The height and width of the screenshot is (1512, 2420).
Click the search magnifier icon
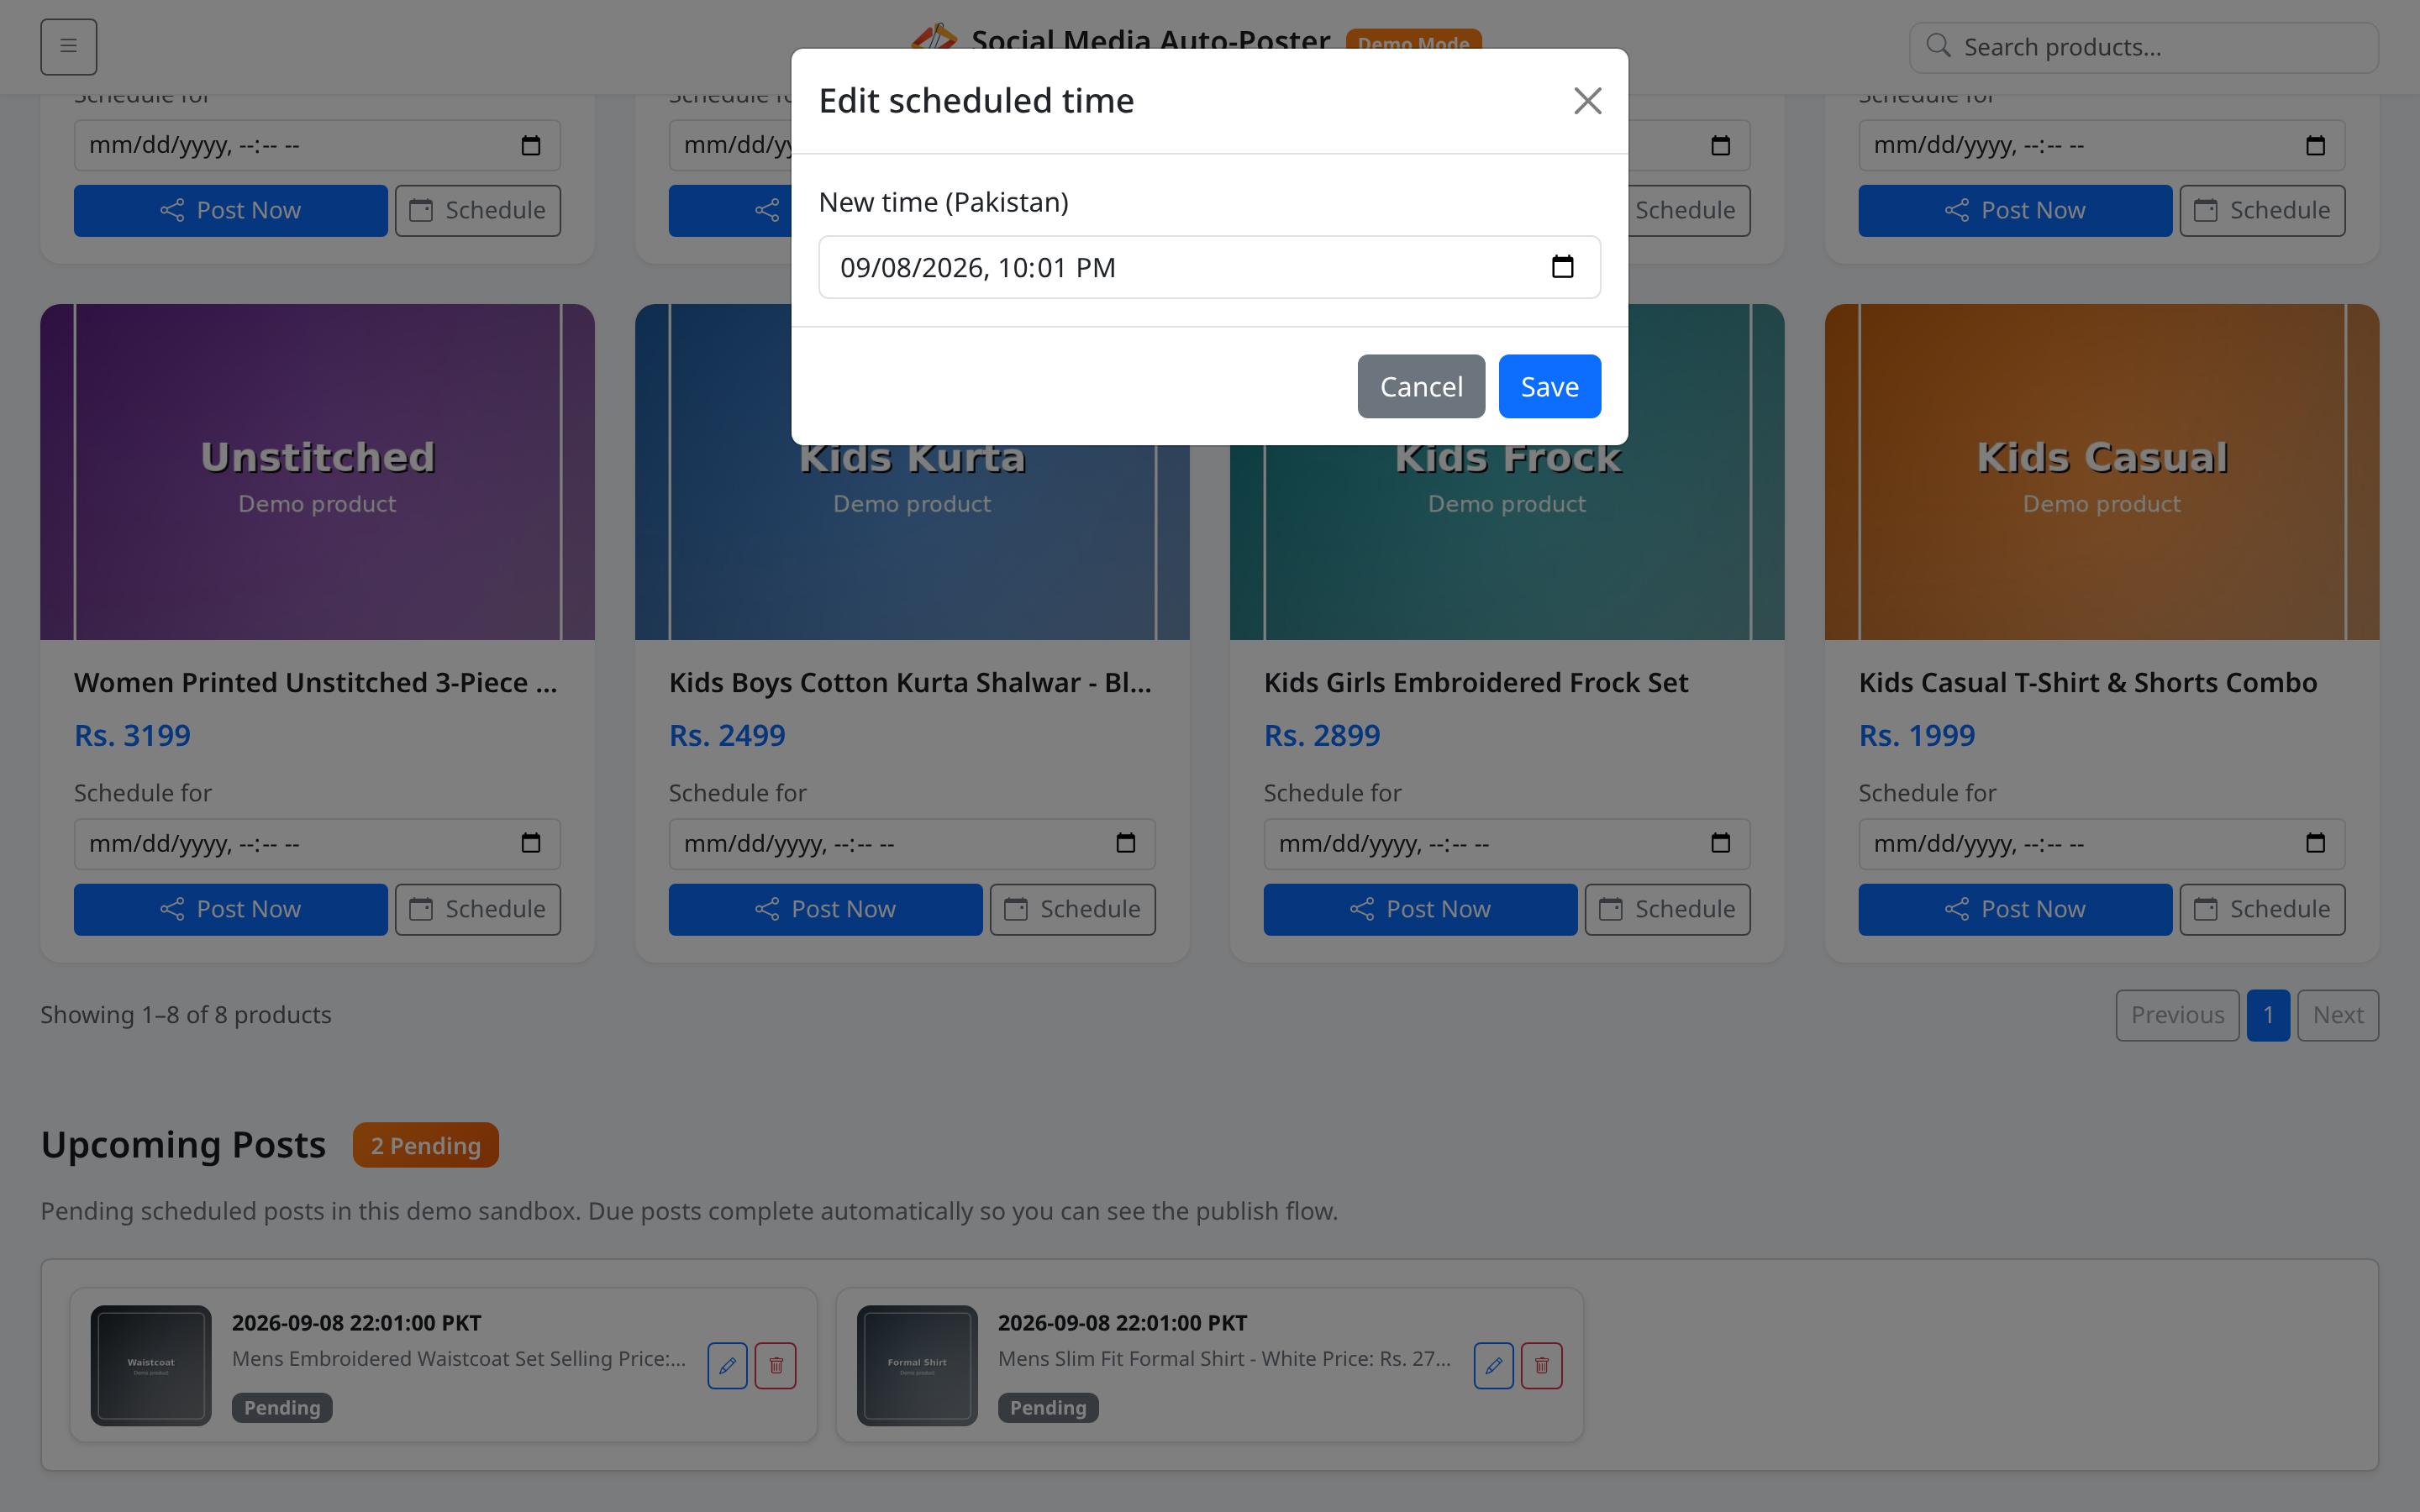1938,46
